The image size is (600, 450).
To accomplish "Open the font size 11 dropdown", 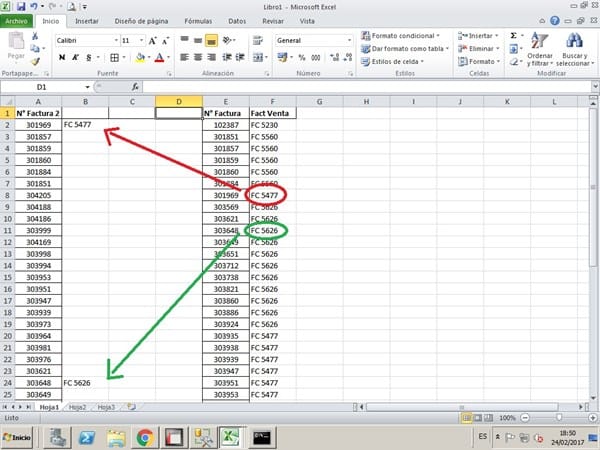I will [x=142, y=41].
